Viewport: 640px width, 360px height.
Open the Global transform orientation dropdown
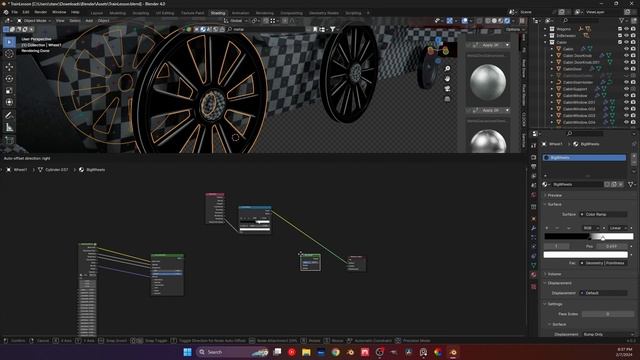[x=237, y=21]
